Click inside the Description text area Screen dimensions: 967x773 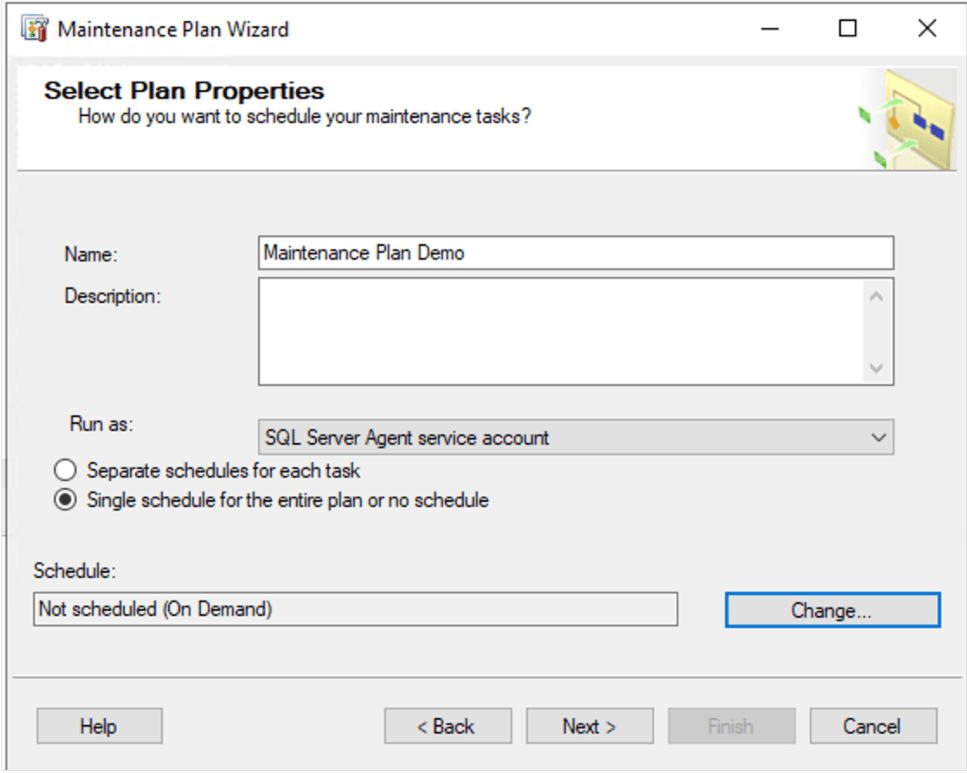point(560,331)
